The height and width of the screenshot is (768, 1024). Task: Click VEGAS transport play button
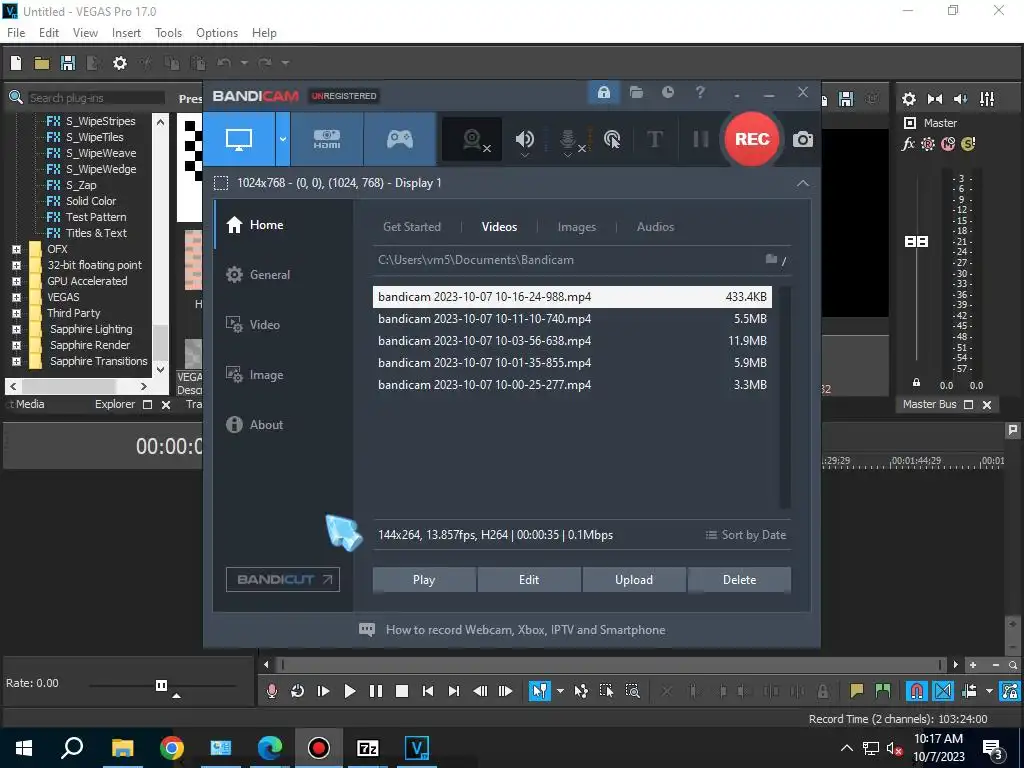349,691
